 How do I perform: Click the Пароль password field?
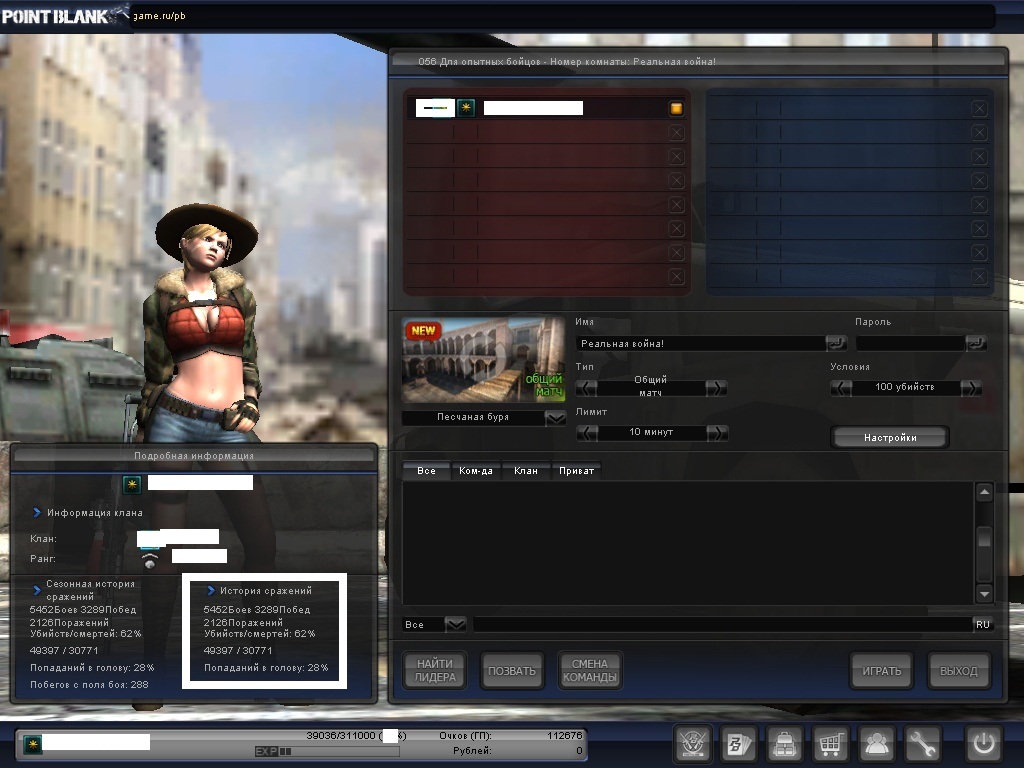pos(910,344)
